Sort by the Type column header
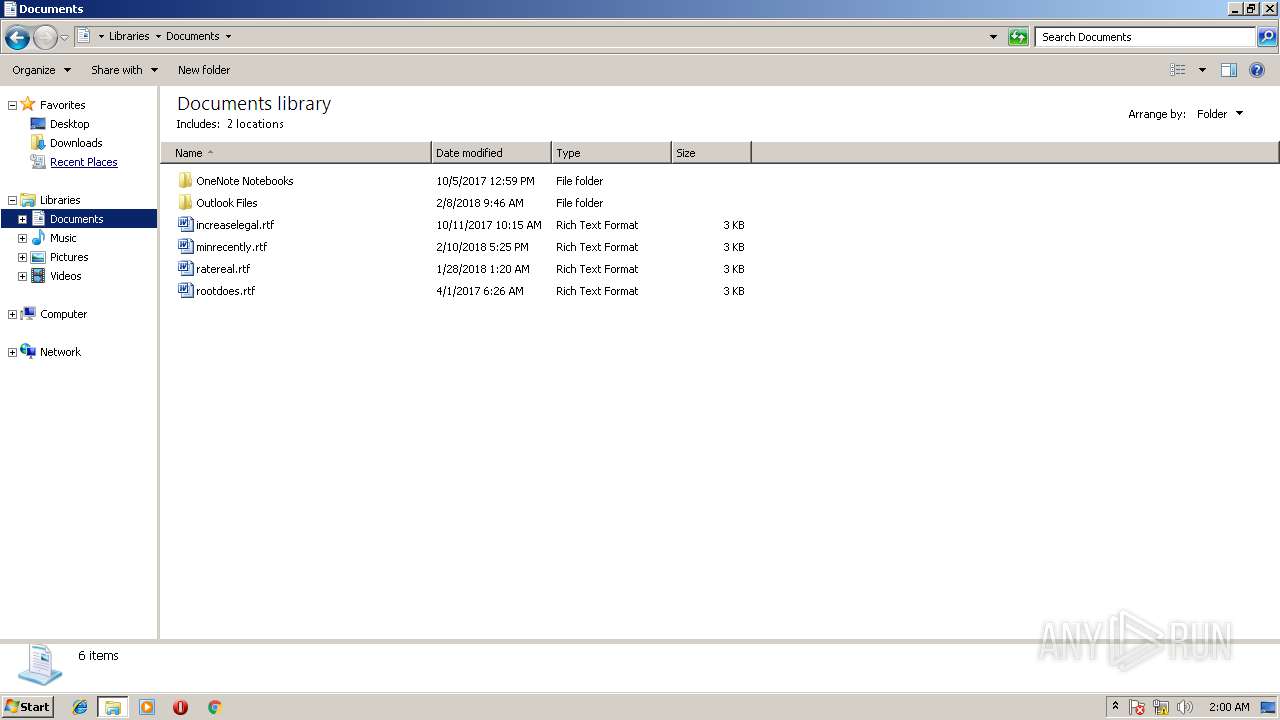Viewport: 1280px width, 720px height. [x=611, y=153]
